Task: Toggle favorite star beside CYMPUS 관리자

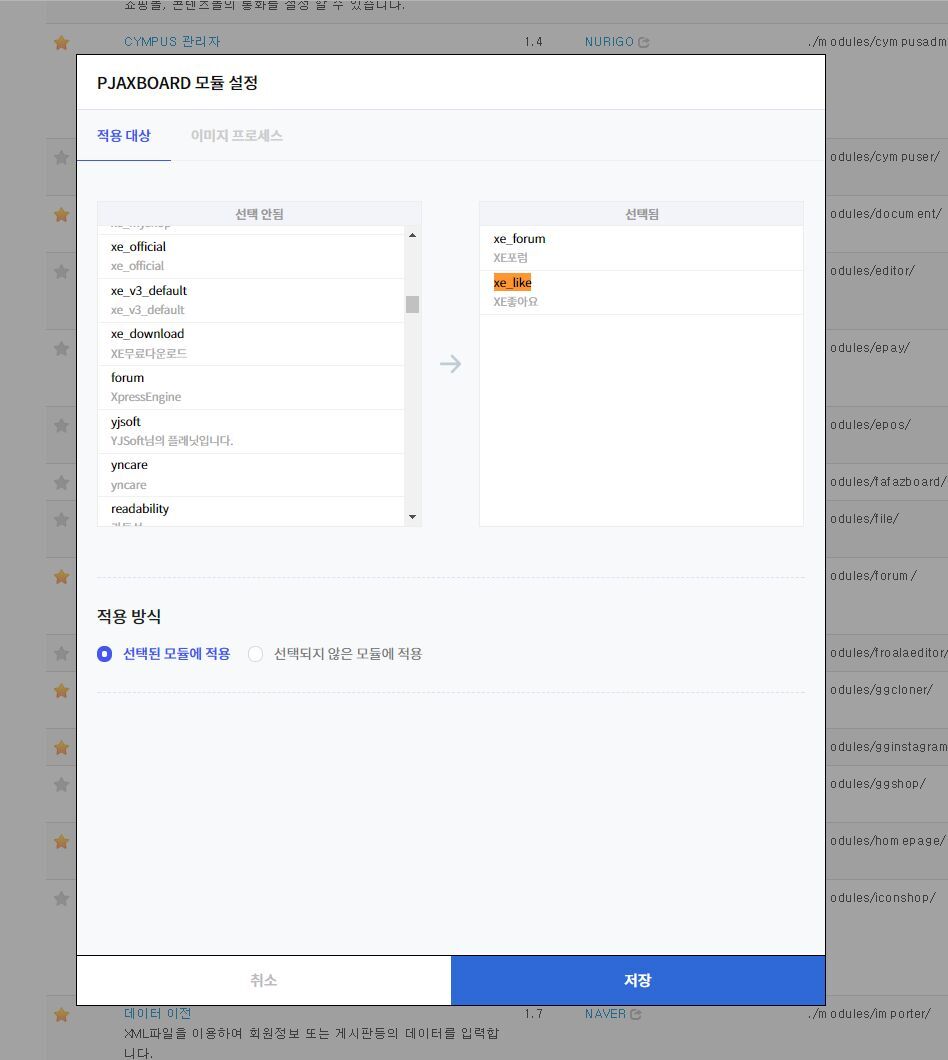Action: [x=62, y=43]
